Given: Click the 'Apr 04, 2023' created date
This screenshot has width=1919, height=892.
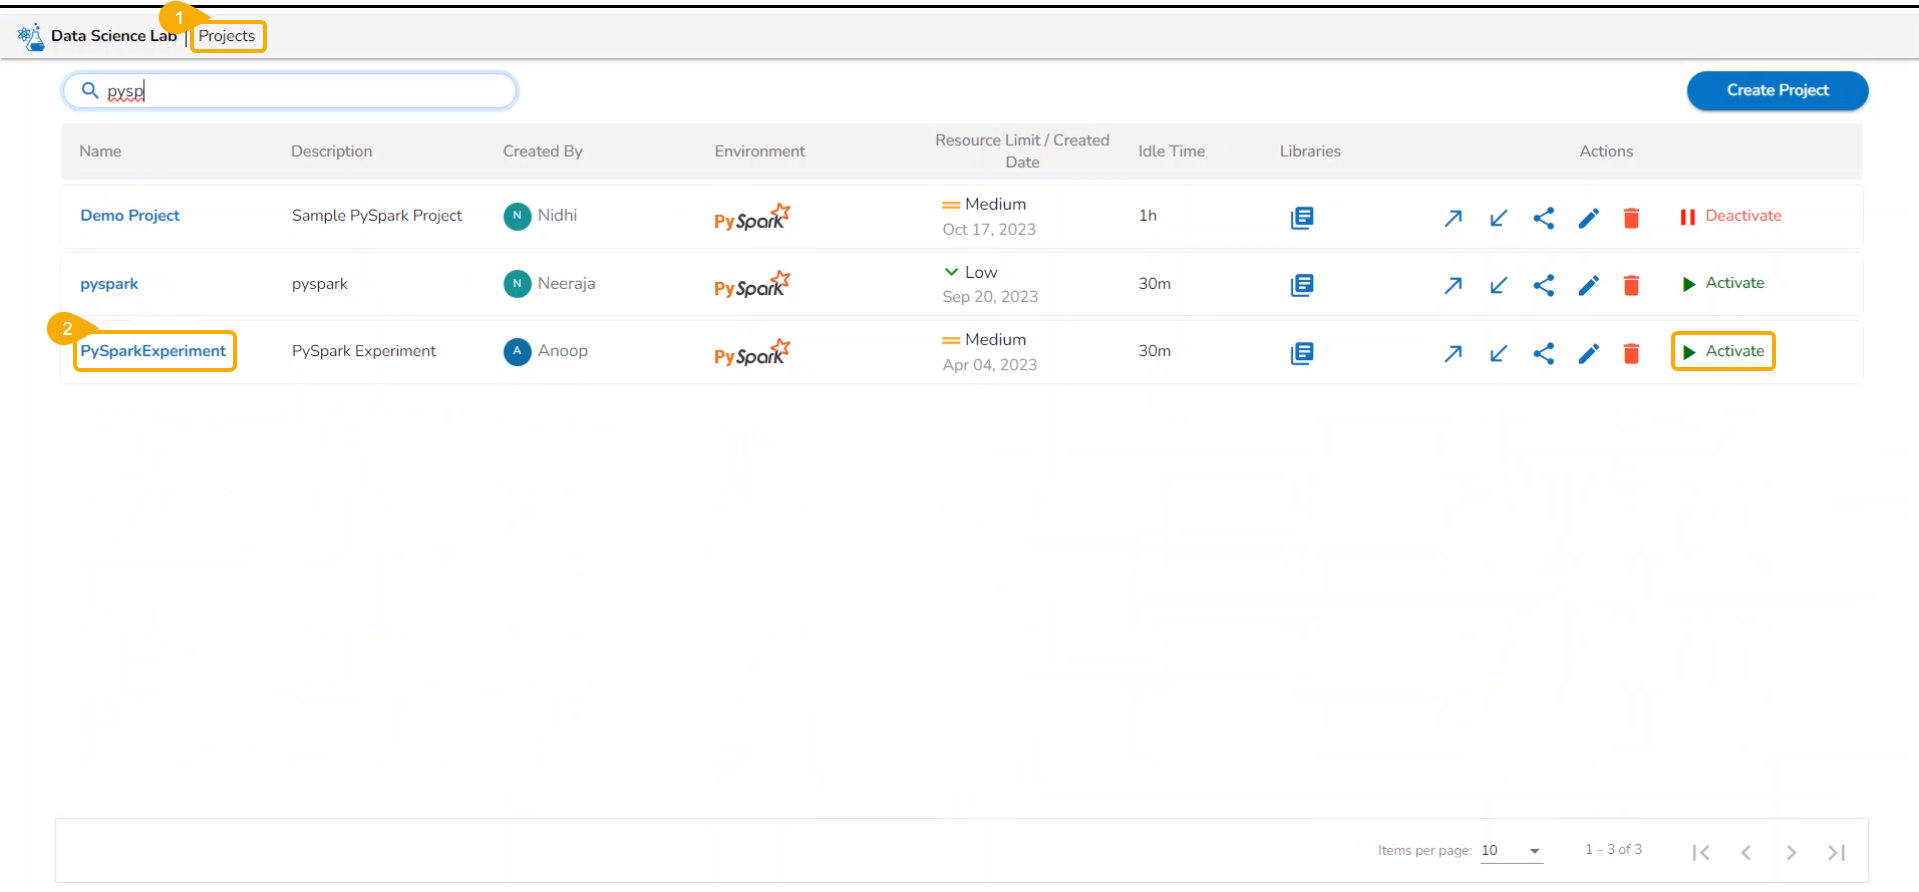Looking at the screenshot, I should click(x=990, y=365).
